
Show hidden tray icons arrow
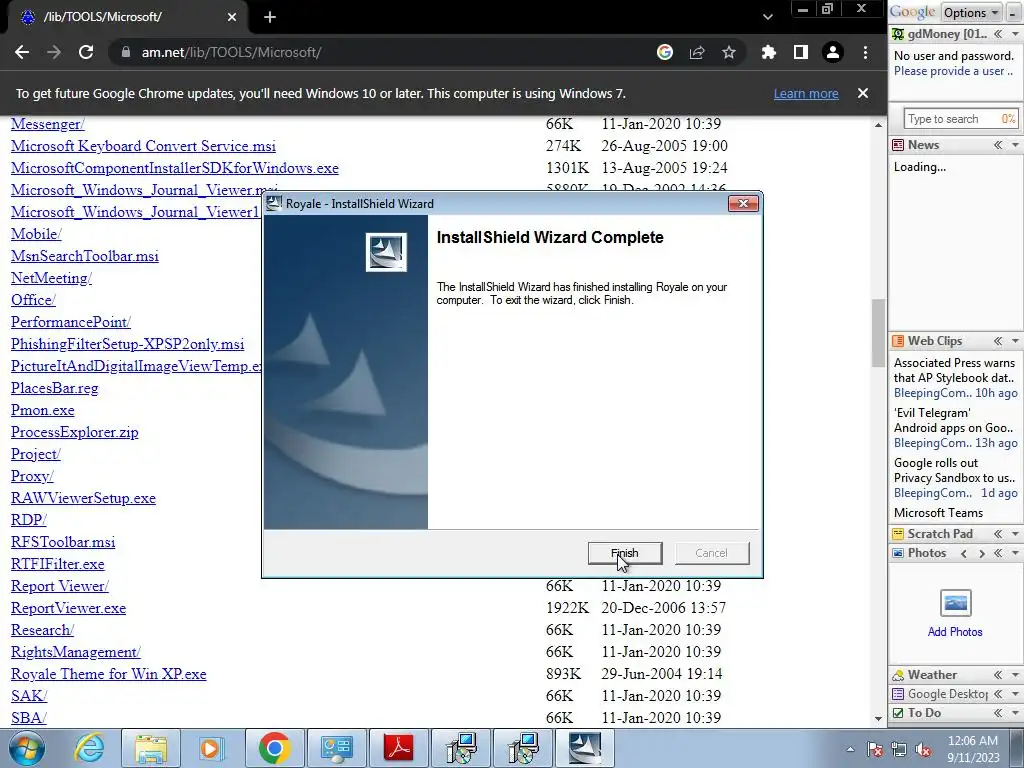[850, 749]
